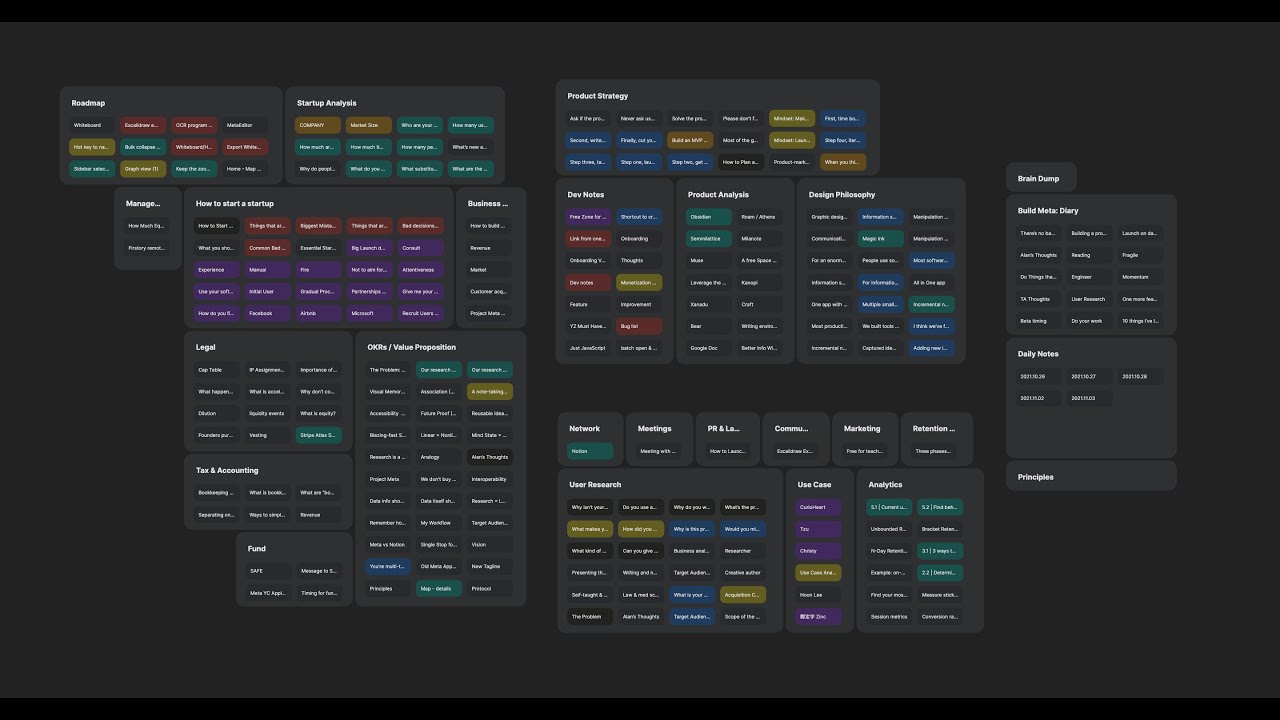
Task: Click the 'Product Strategy' group heading
Action: pyautogui.click(x=598, y=96)
